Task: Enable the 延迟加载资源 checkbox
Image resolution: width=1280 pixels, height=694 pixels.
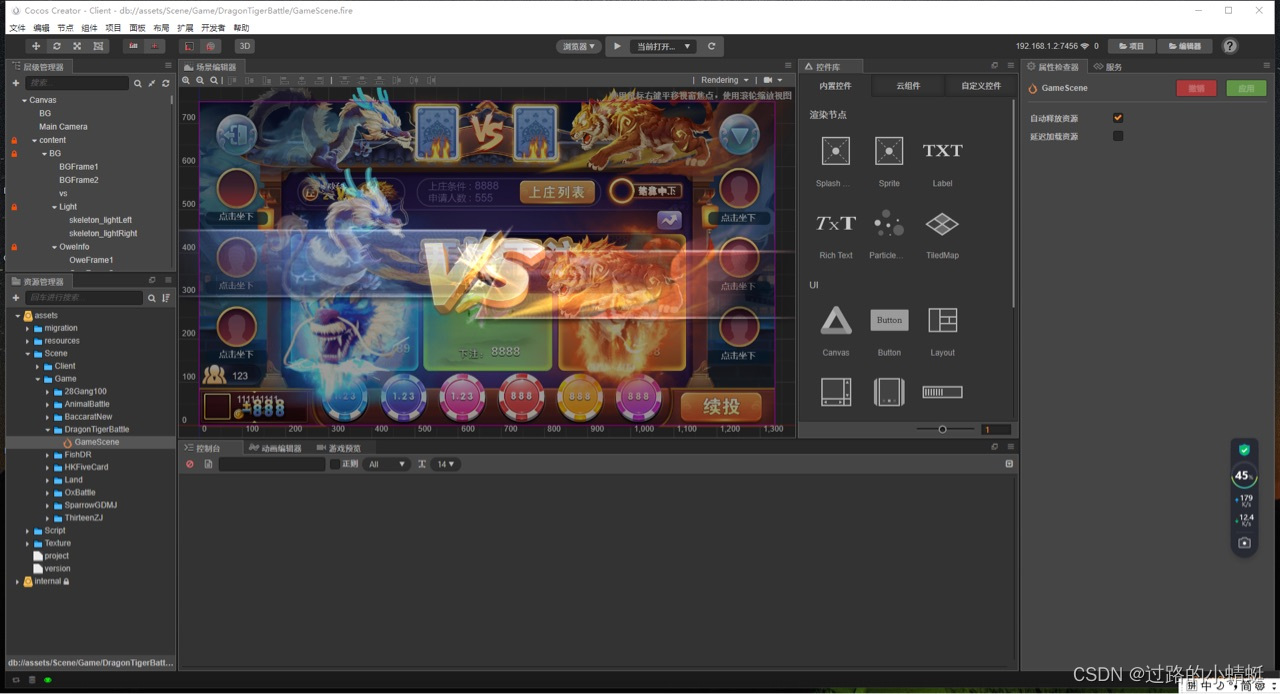Action: pos(1118,136)
